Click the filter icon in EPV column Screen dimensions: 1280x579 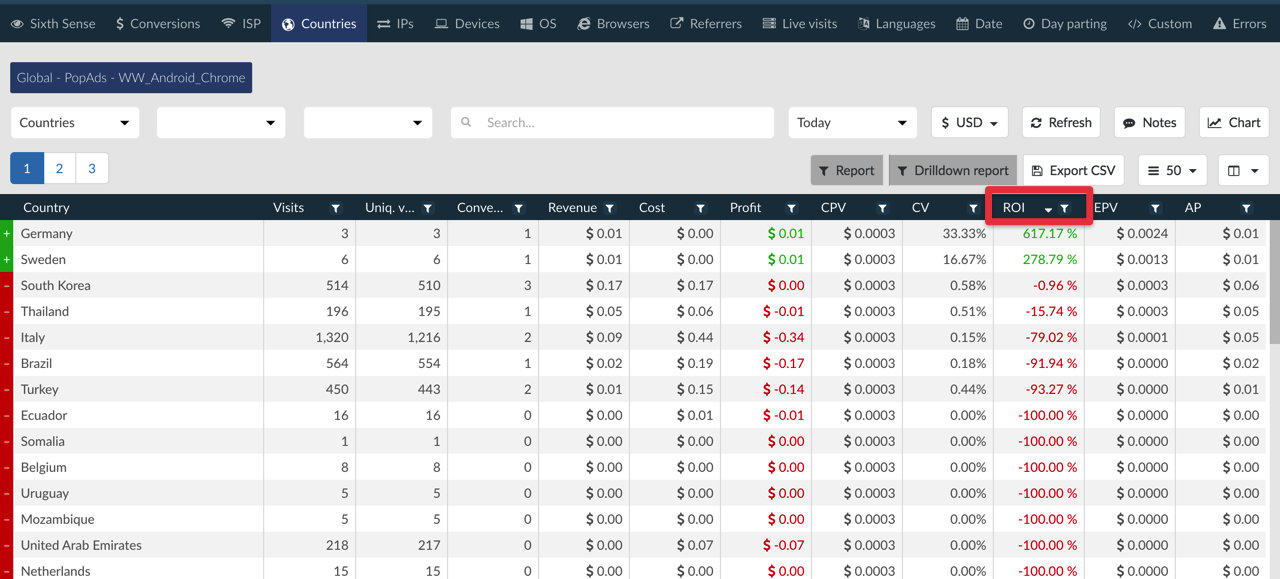pyautogui.click(x=1155, y=208)
